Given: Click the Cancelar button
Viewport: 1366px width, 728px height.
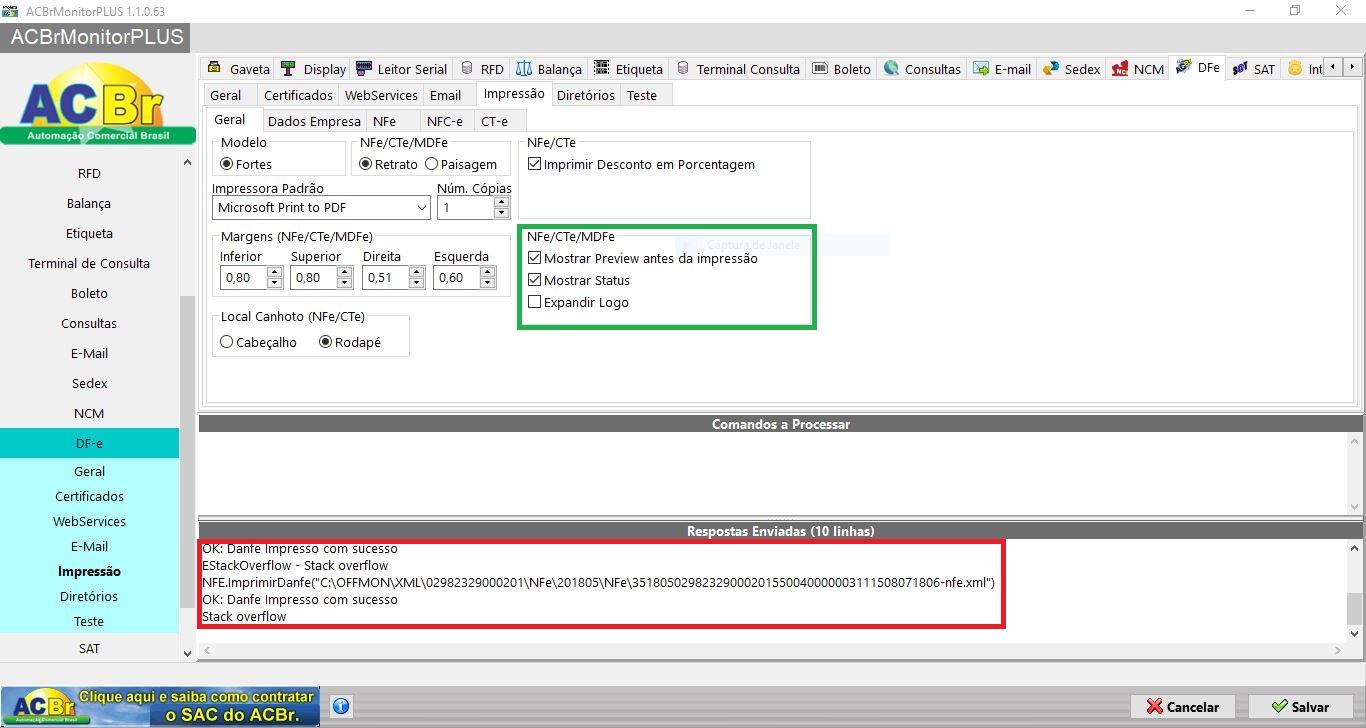Looking at the screenshot, I should 1183,706.
